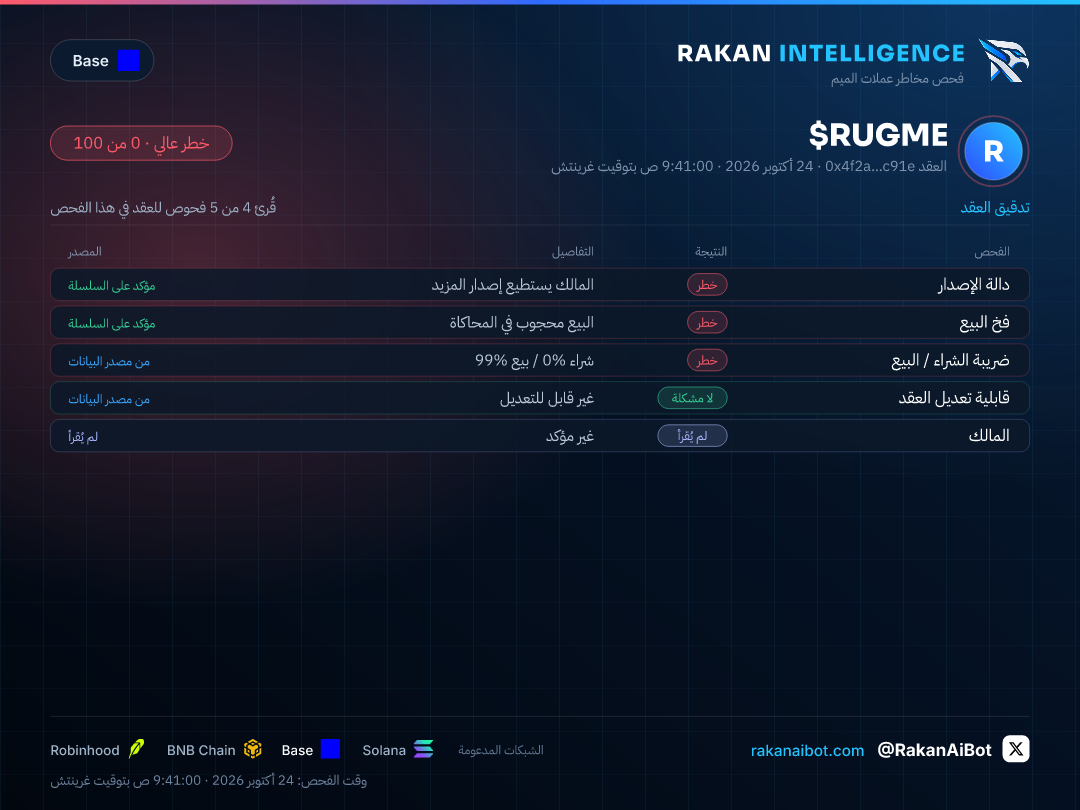Click 'من مصدر البيانات' in contract upgradability row
The width and height of the screenshot is (1080, 810).
pyautogui.click(x=109, y=399)
